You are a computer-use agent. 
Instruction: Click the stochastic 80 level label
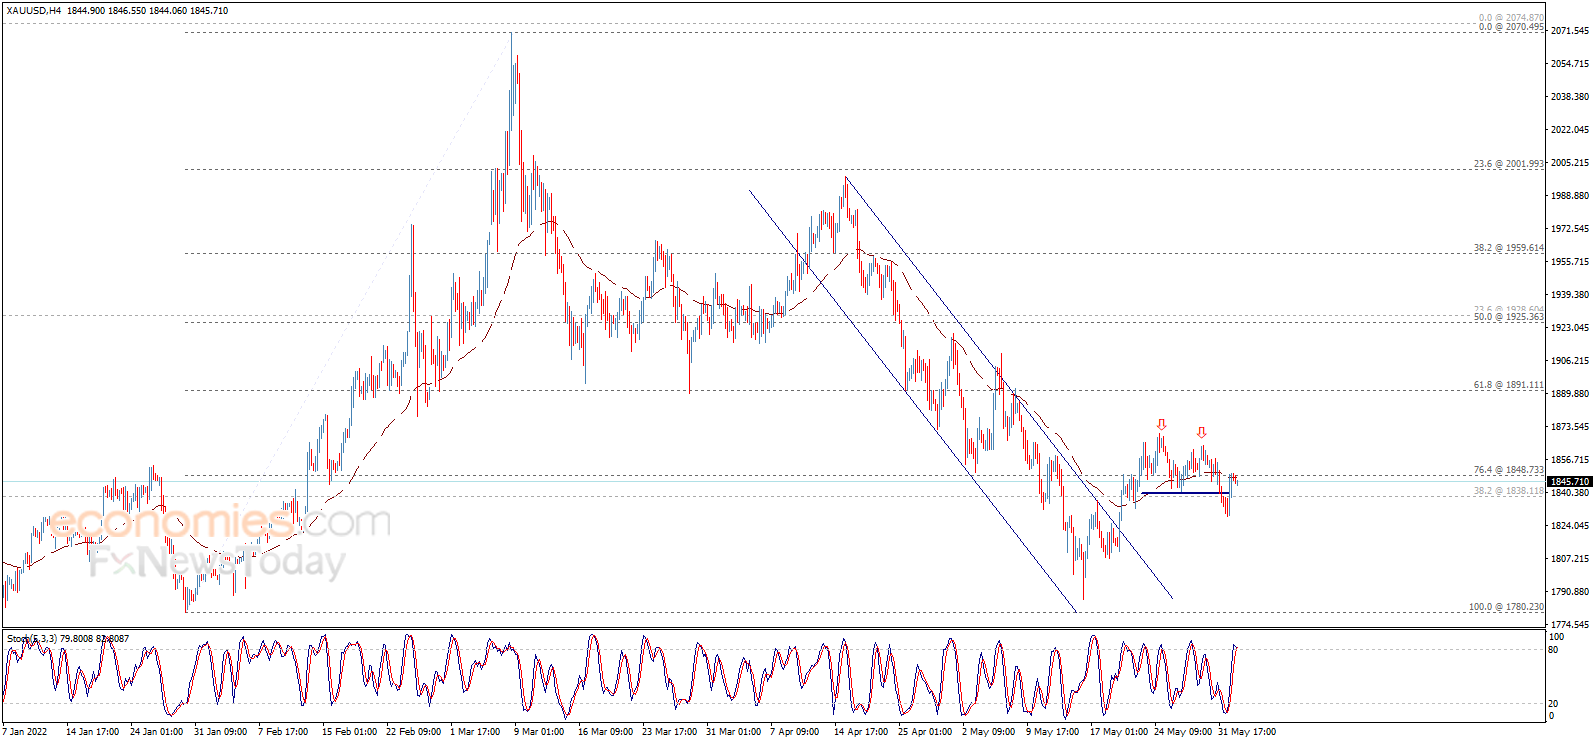(x=1553, y=650)
